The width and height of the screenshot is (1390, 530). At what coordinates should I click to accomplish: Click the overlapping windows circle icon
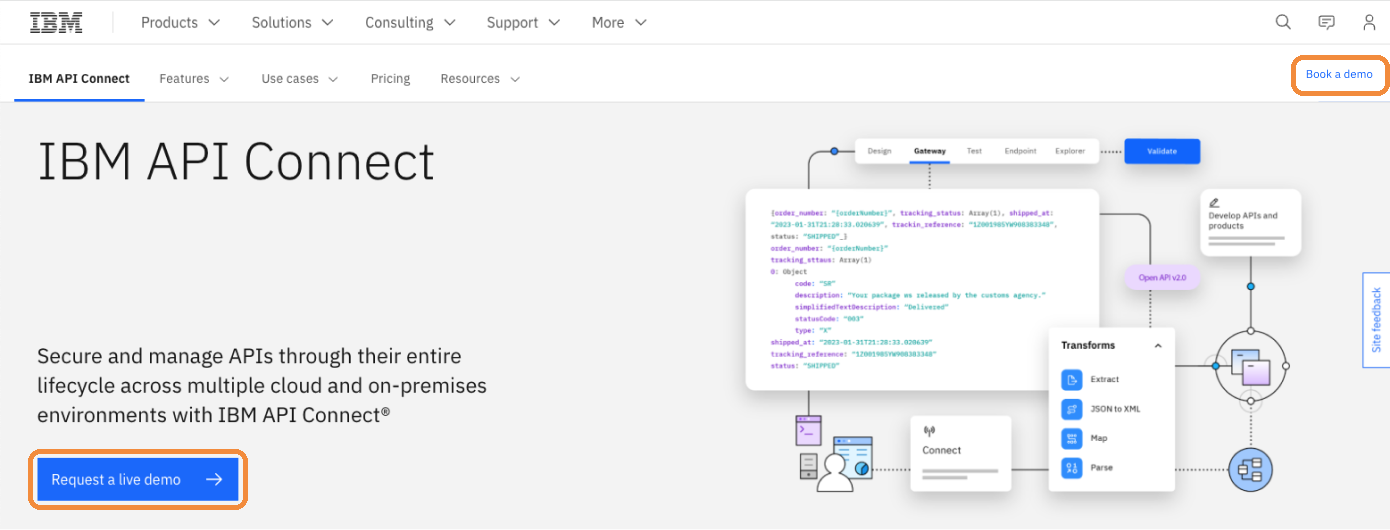pos(1250,368)
